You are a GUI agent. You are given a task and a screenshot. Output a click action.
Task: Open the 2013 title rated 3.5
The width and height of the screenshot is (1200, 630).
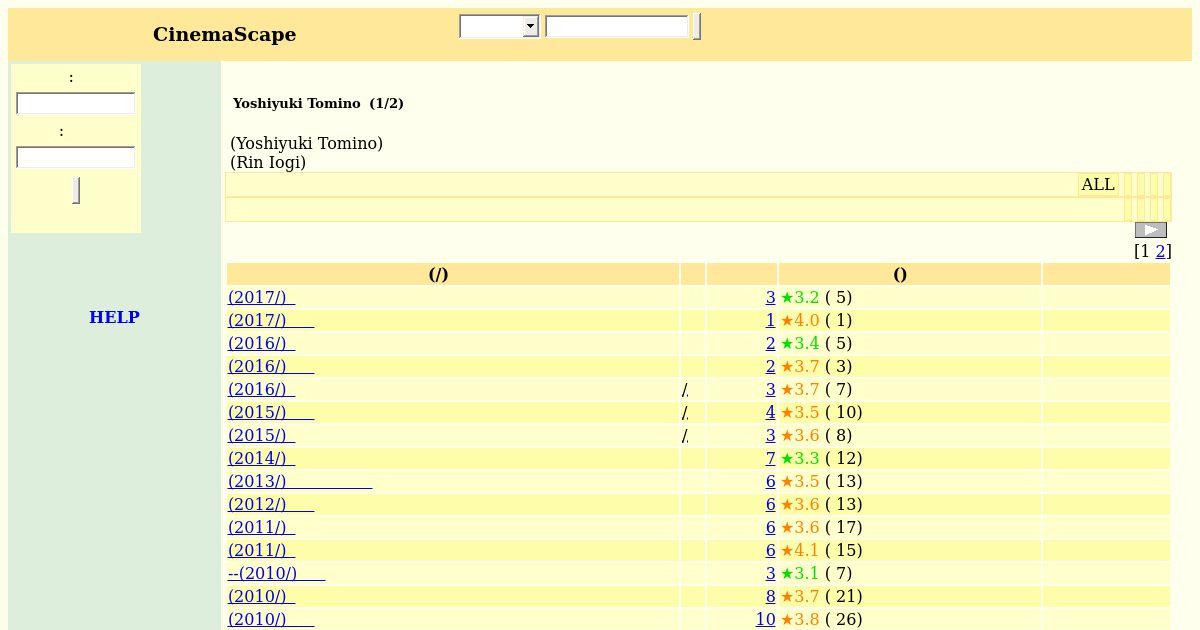coord(300,481)
